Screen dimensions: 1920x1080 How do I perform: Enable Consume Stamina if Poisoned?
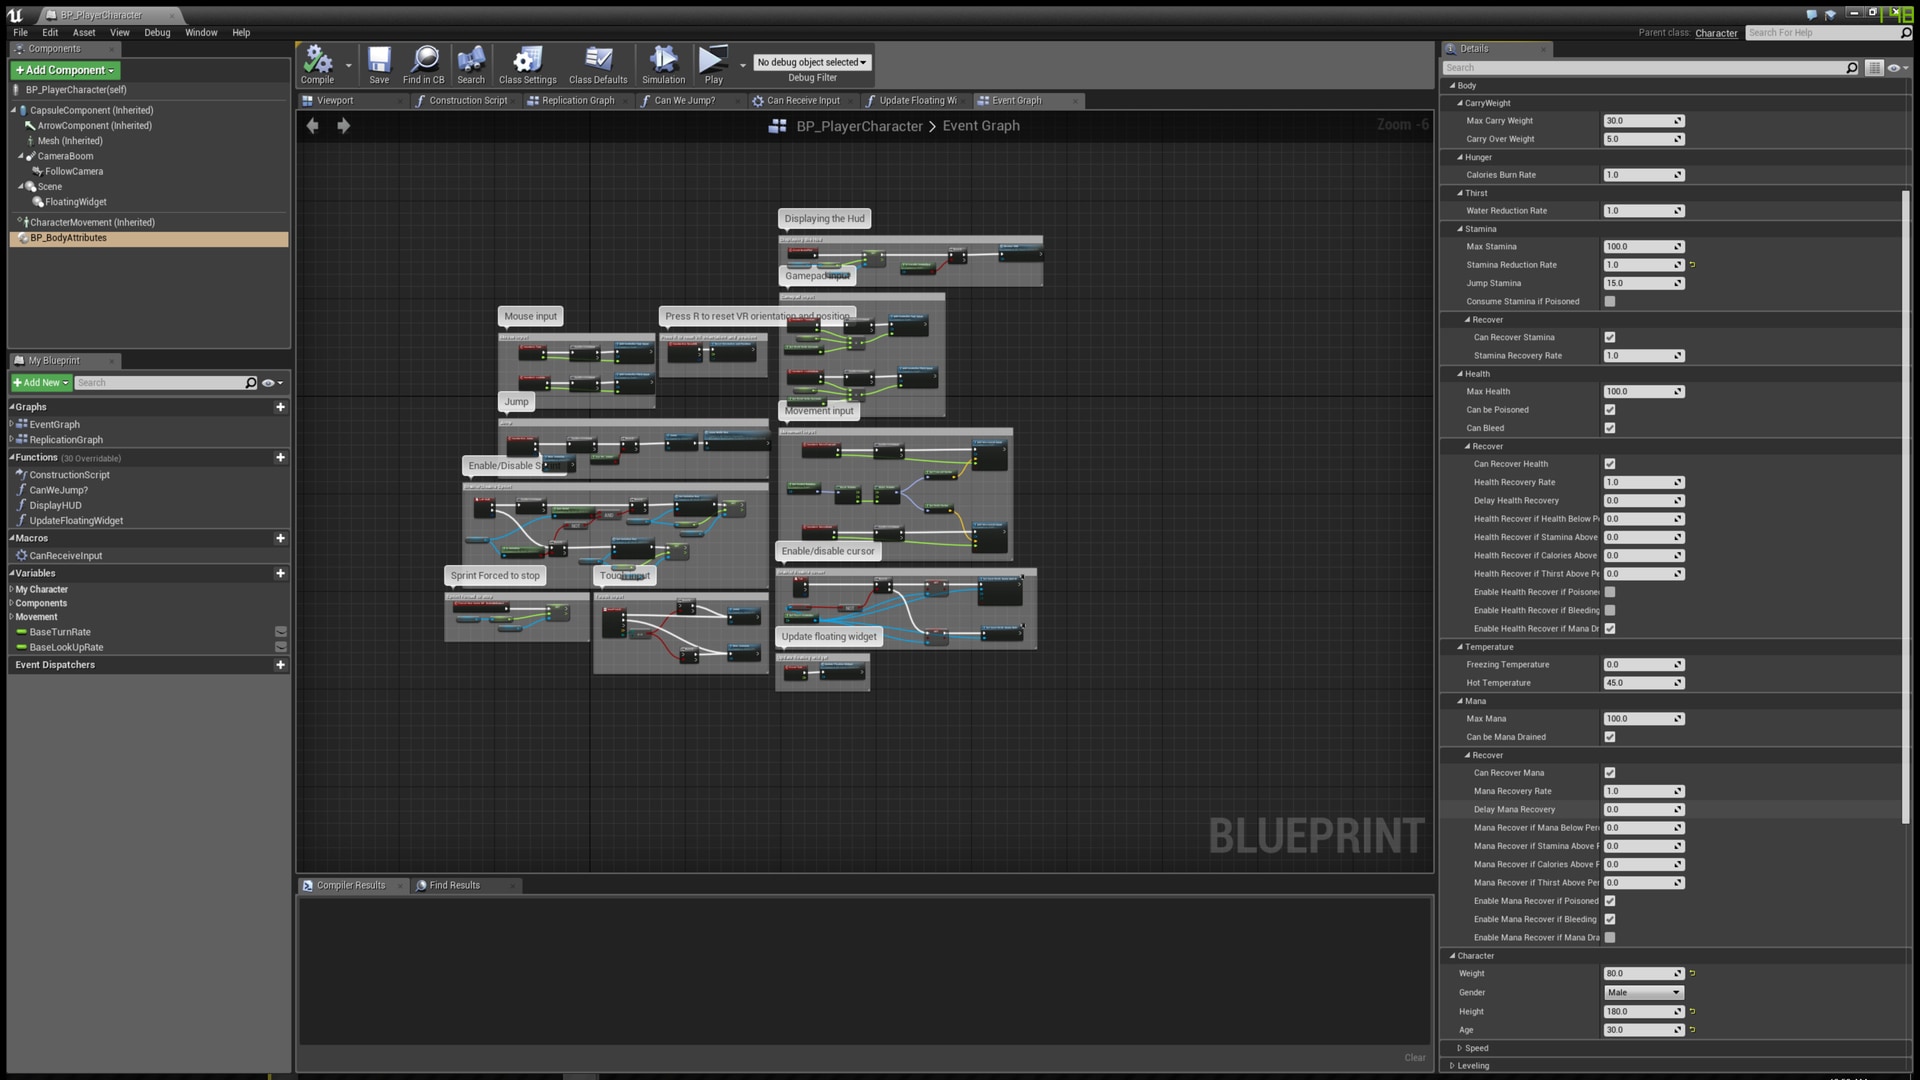(x=1610, y=301)
